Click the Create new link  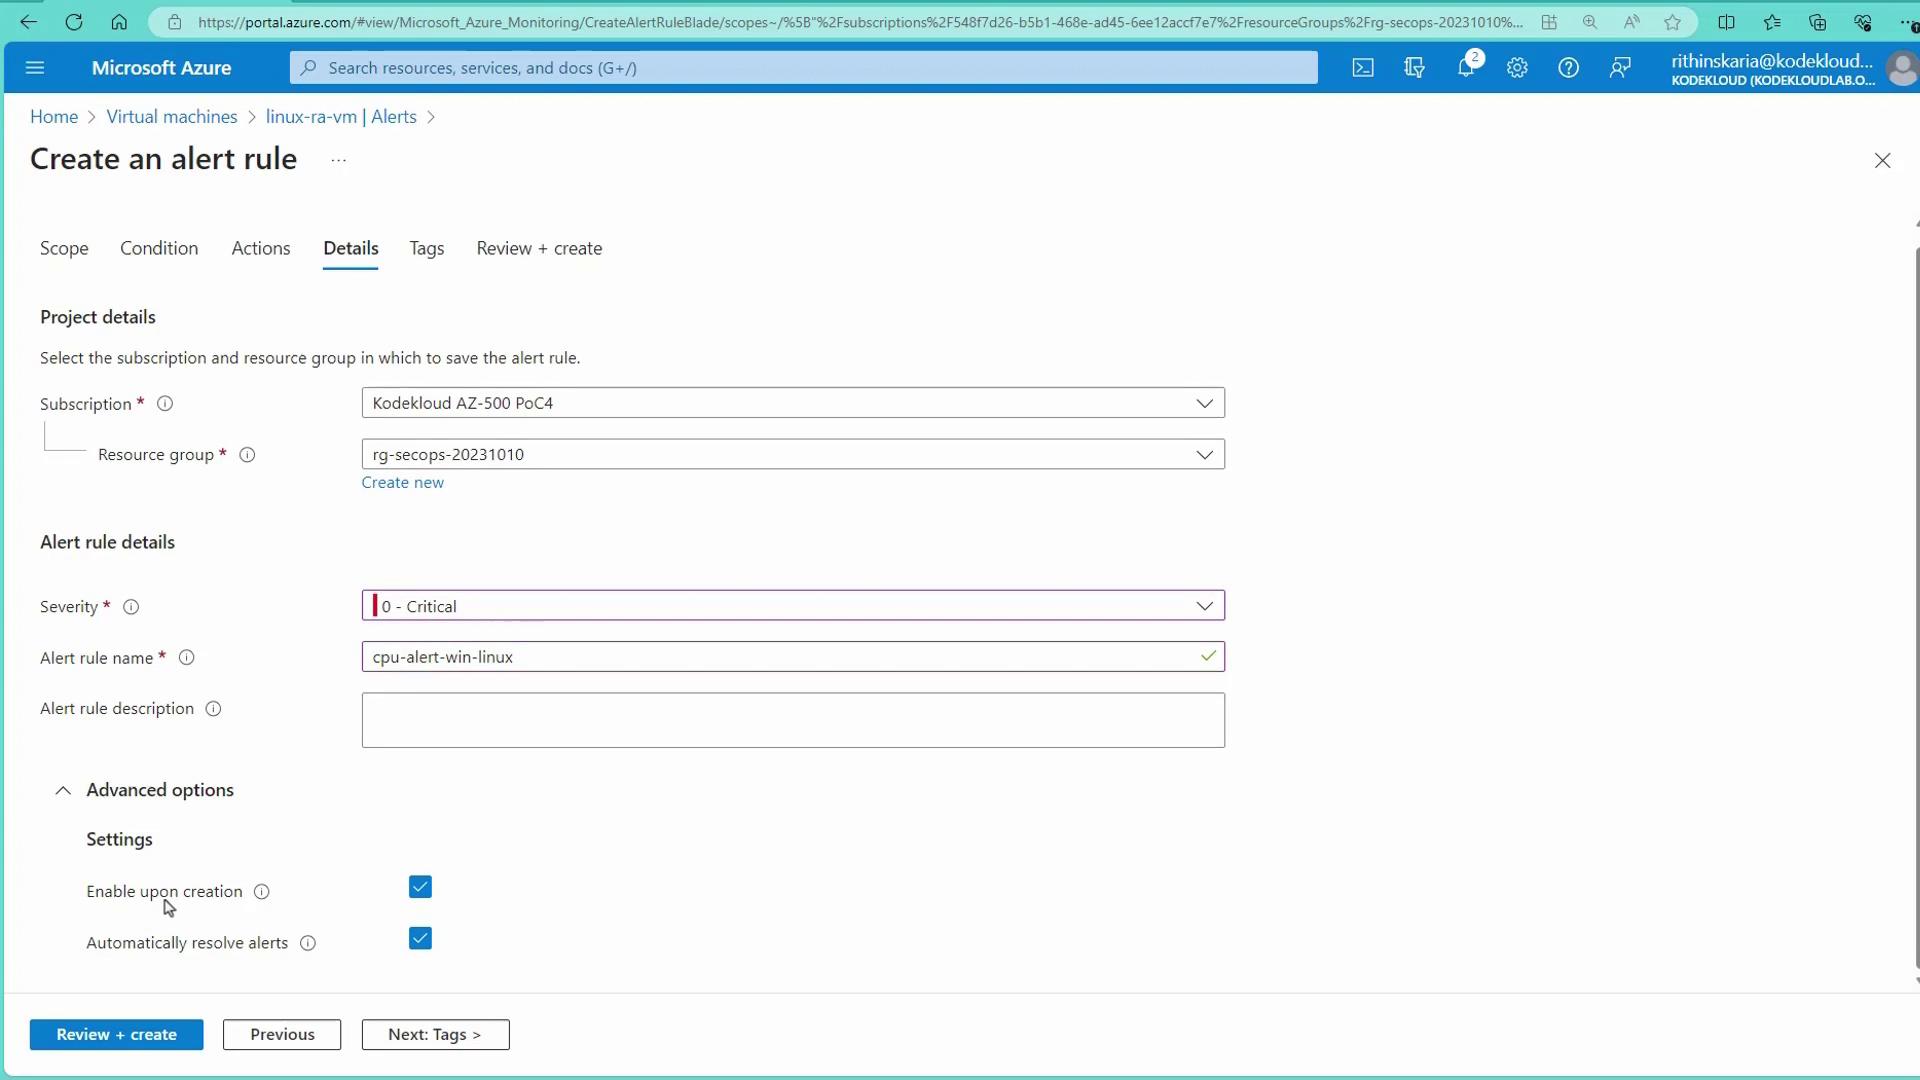point(402,482)
